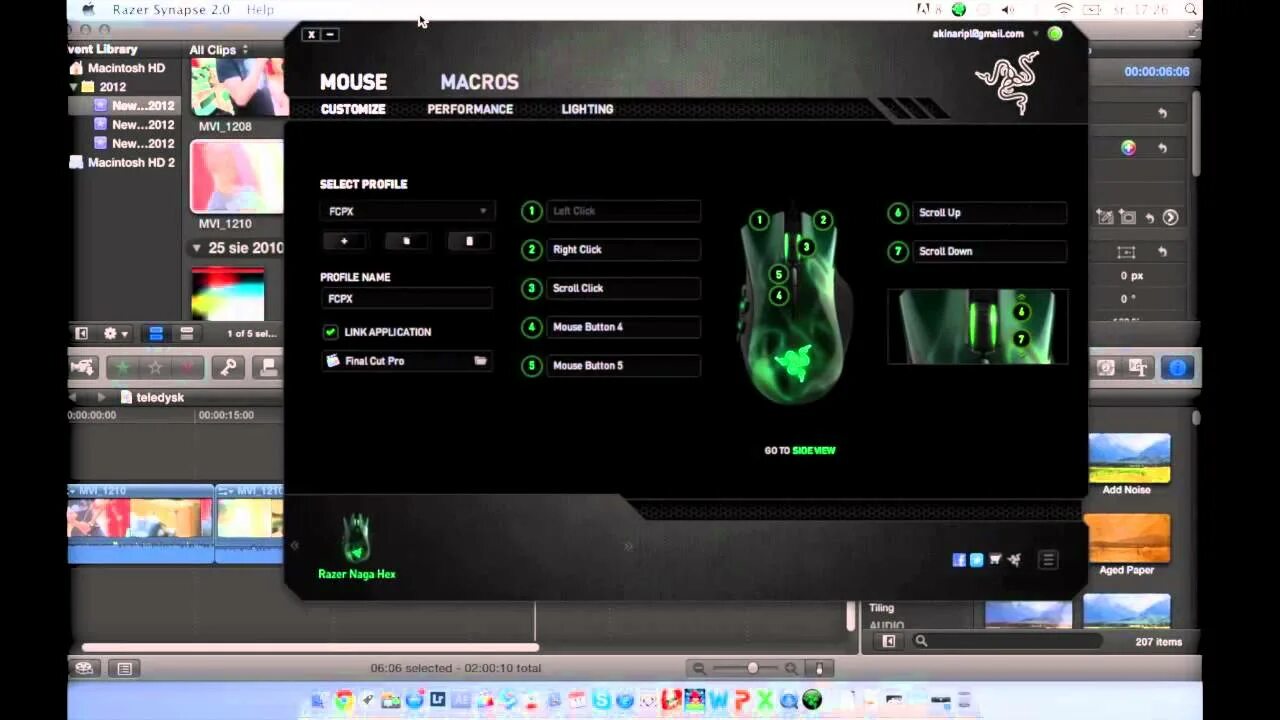Select the Final Cut Pro linked application field
This screenshot has height=720, width=1280.
pyautogui.click(x=407, y=361)
